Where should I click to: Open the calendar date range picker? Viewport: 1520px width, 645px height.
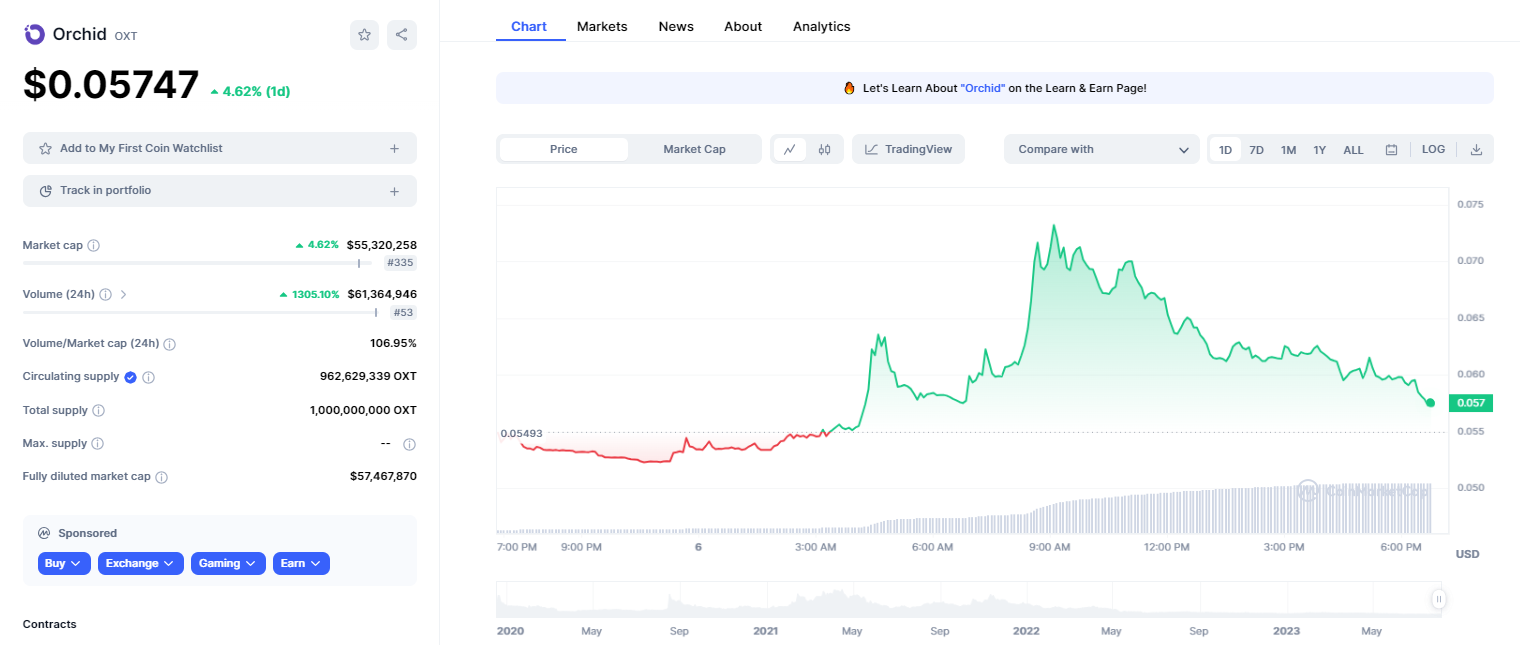[1391, 150]
